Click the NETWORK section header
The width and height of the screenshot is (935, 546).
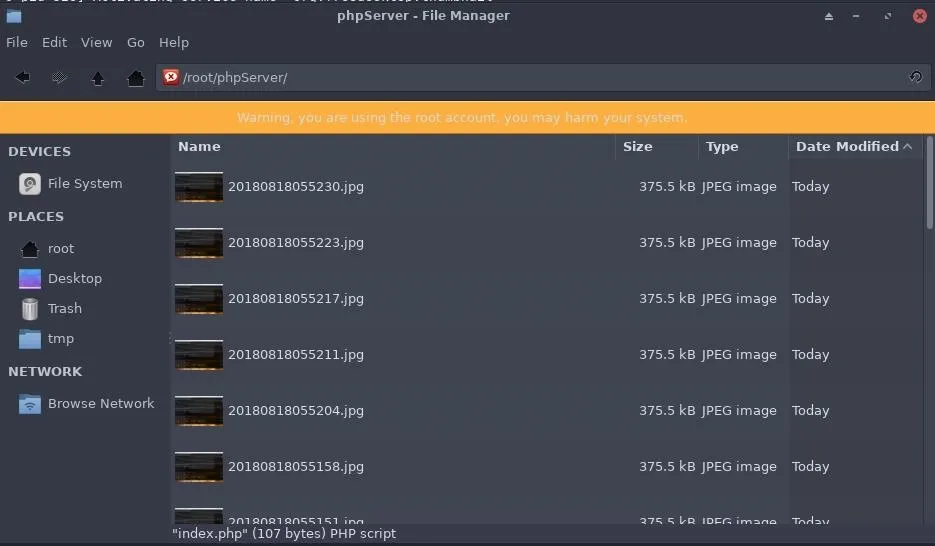[45, 371]
